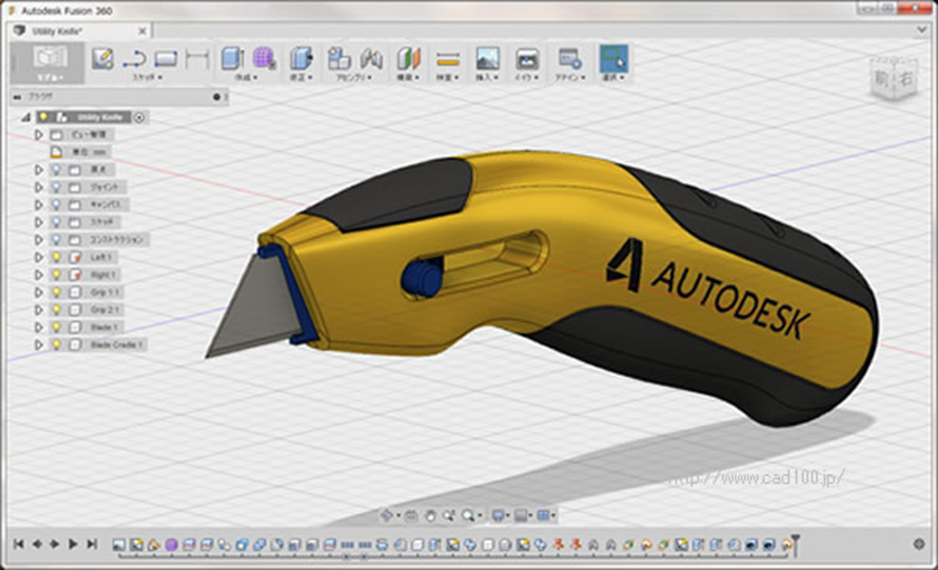The image size is (938, 570).
Task: Toggle visibility bulb for Utility Knife root
Action: click(44, 117)
